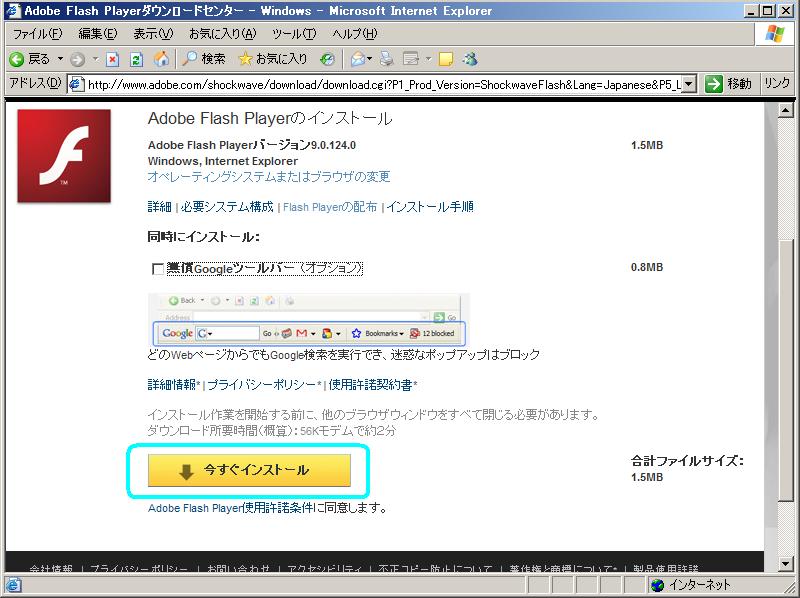Open the Edit (編集) menu
The image size is (800, 598).
tap(97, 34)
